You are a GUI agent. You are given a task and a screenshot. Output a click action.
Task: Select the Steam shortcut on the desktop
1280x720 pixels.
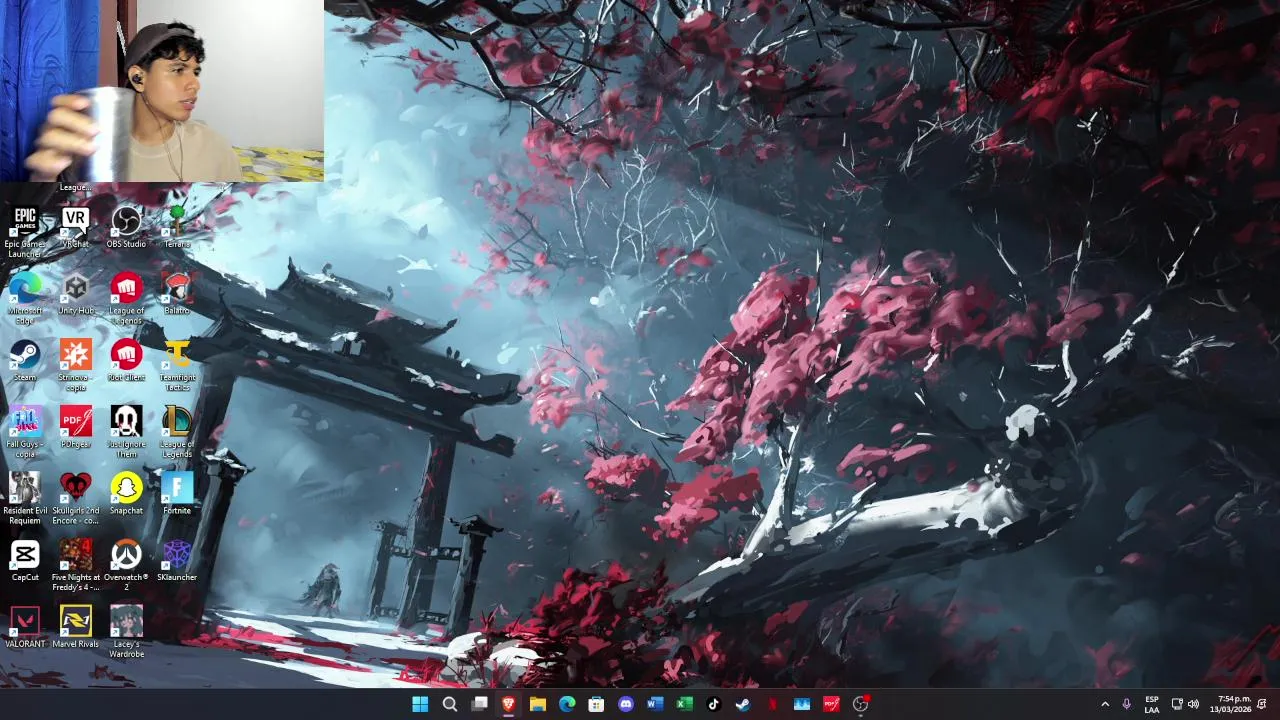click(x=25, y=361)
